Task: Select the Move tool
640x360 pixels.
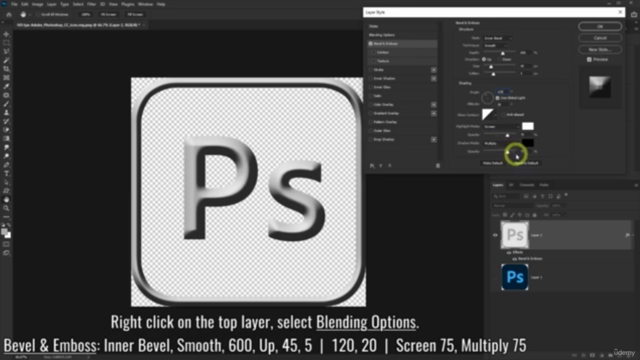Action: 6,34
